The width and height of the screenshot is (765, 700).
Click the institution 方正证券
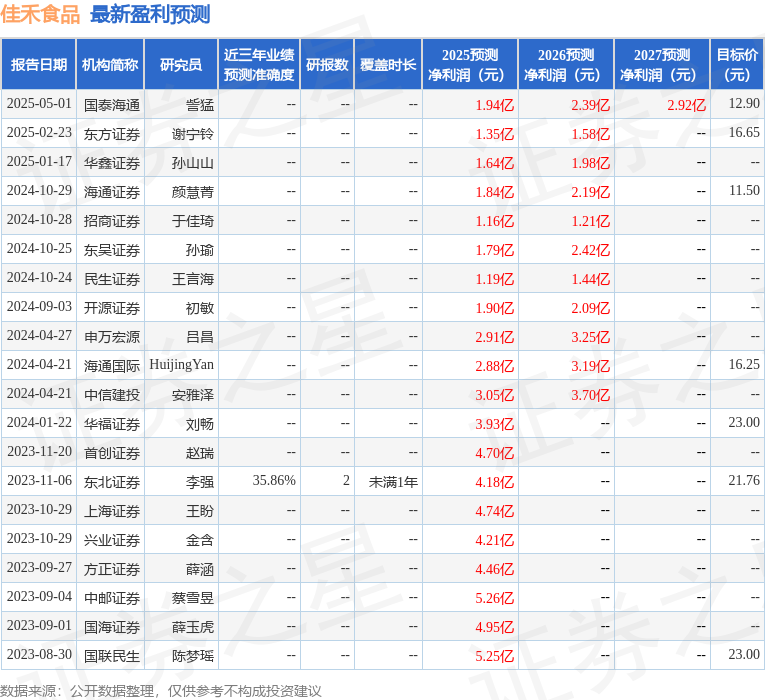coord(112,569)
